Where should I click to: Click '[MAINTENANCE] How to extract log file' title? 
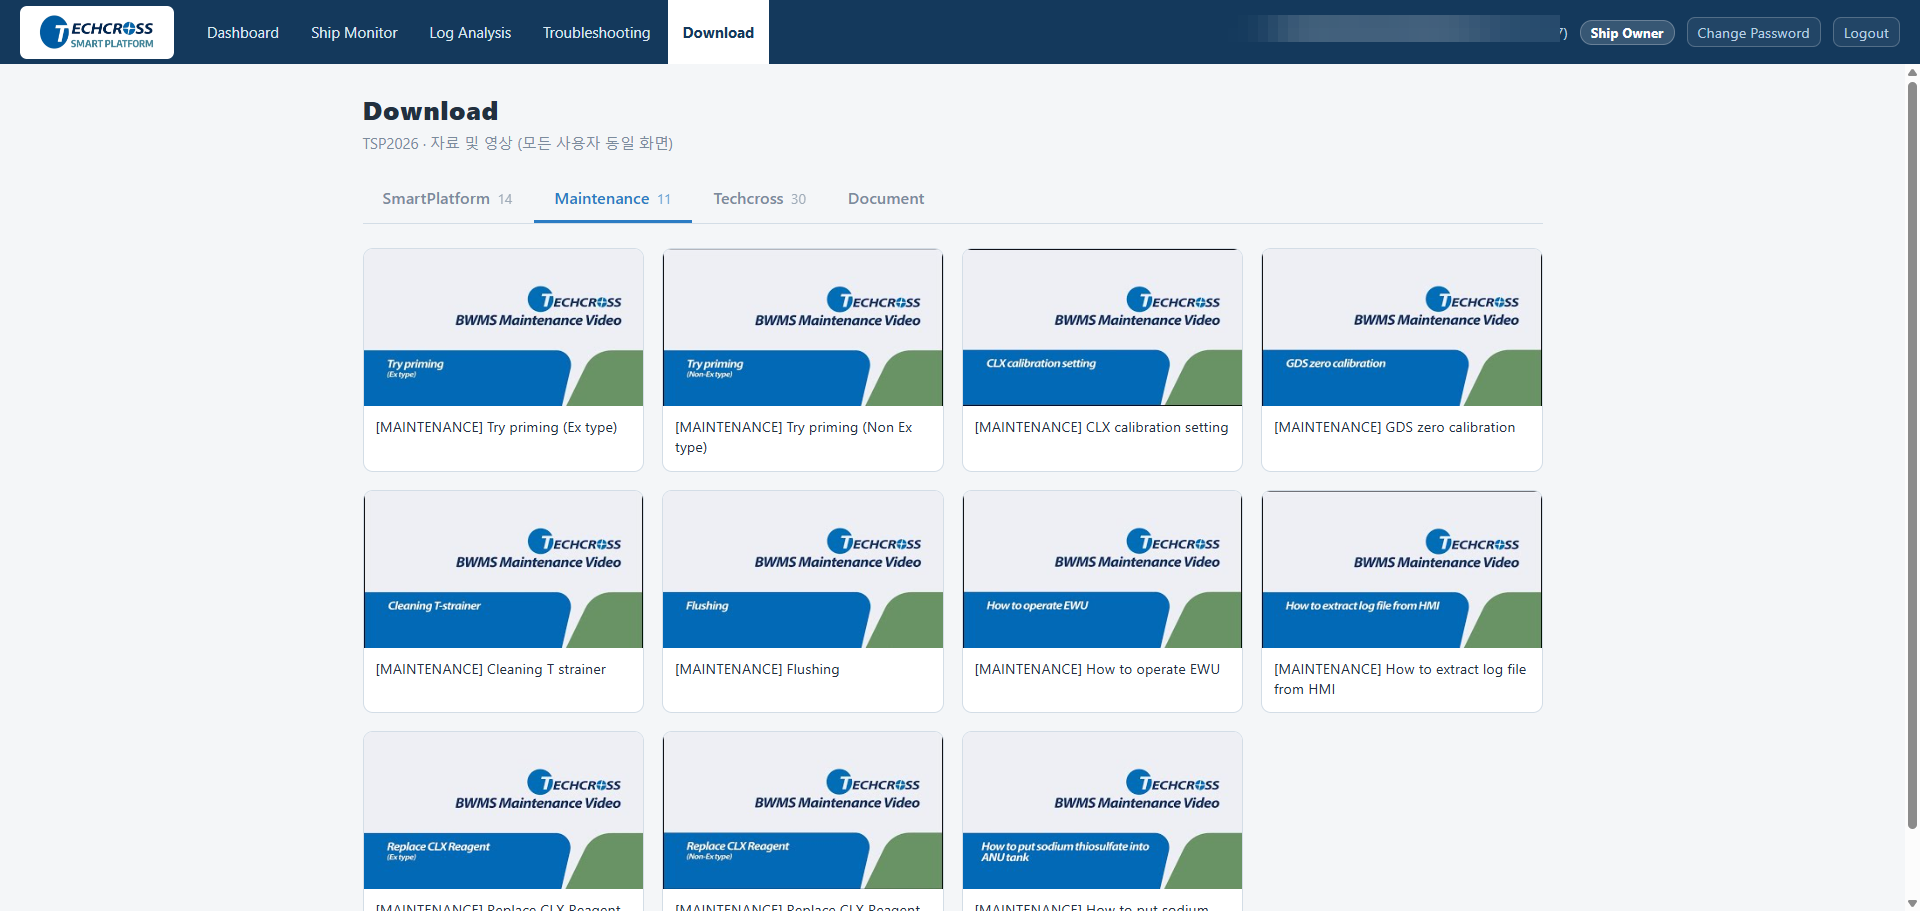1400,679
